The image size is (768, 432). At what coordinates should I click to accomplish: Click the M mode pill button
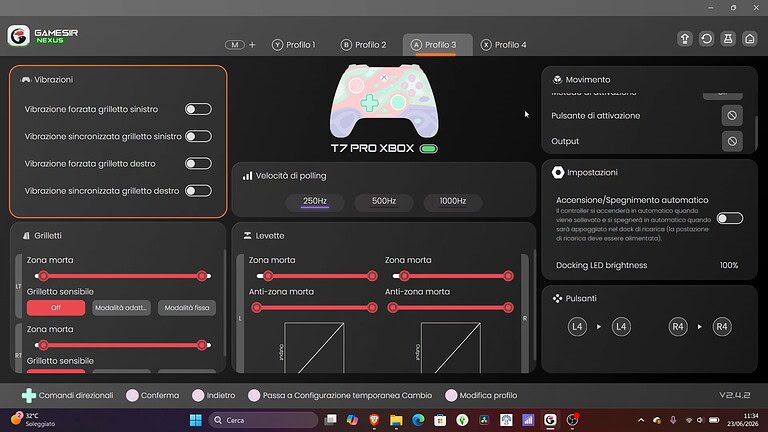(x=235, y=45)
